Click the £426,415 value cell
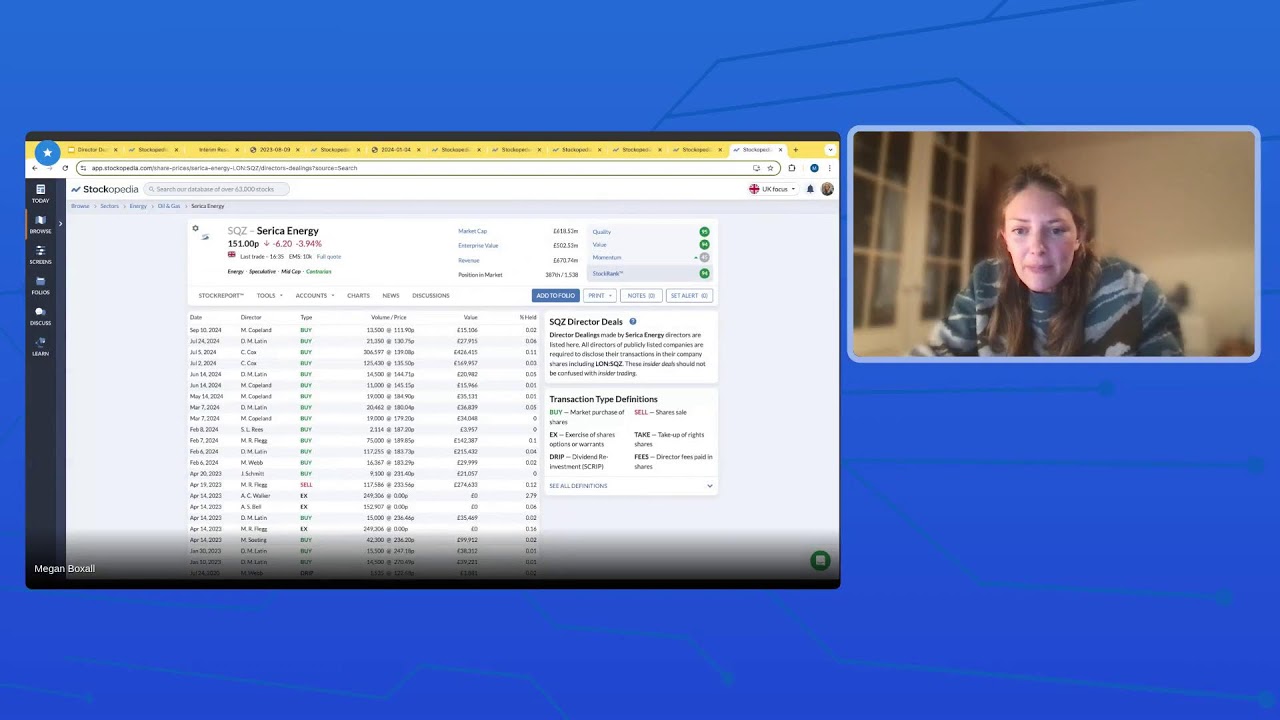Screen dimensions: 1280x720 click(x=466, y=352)
